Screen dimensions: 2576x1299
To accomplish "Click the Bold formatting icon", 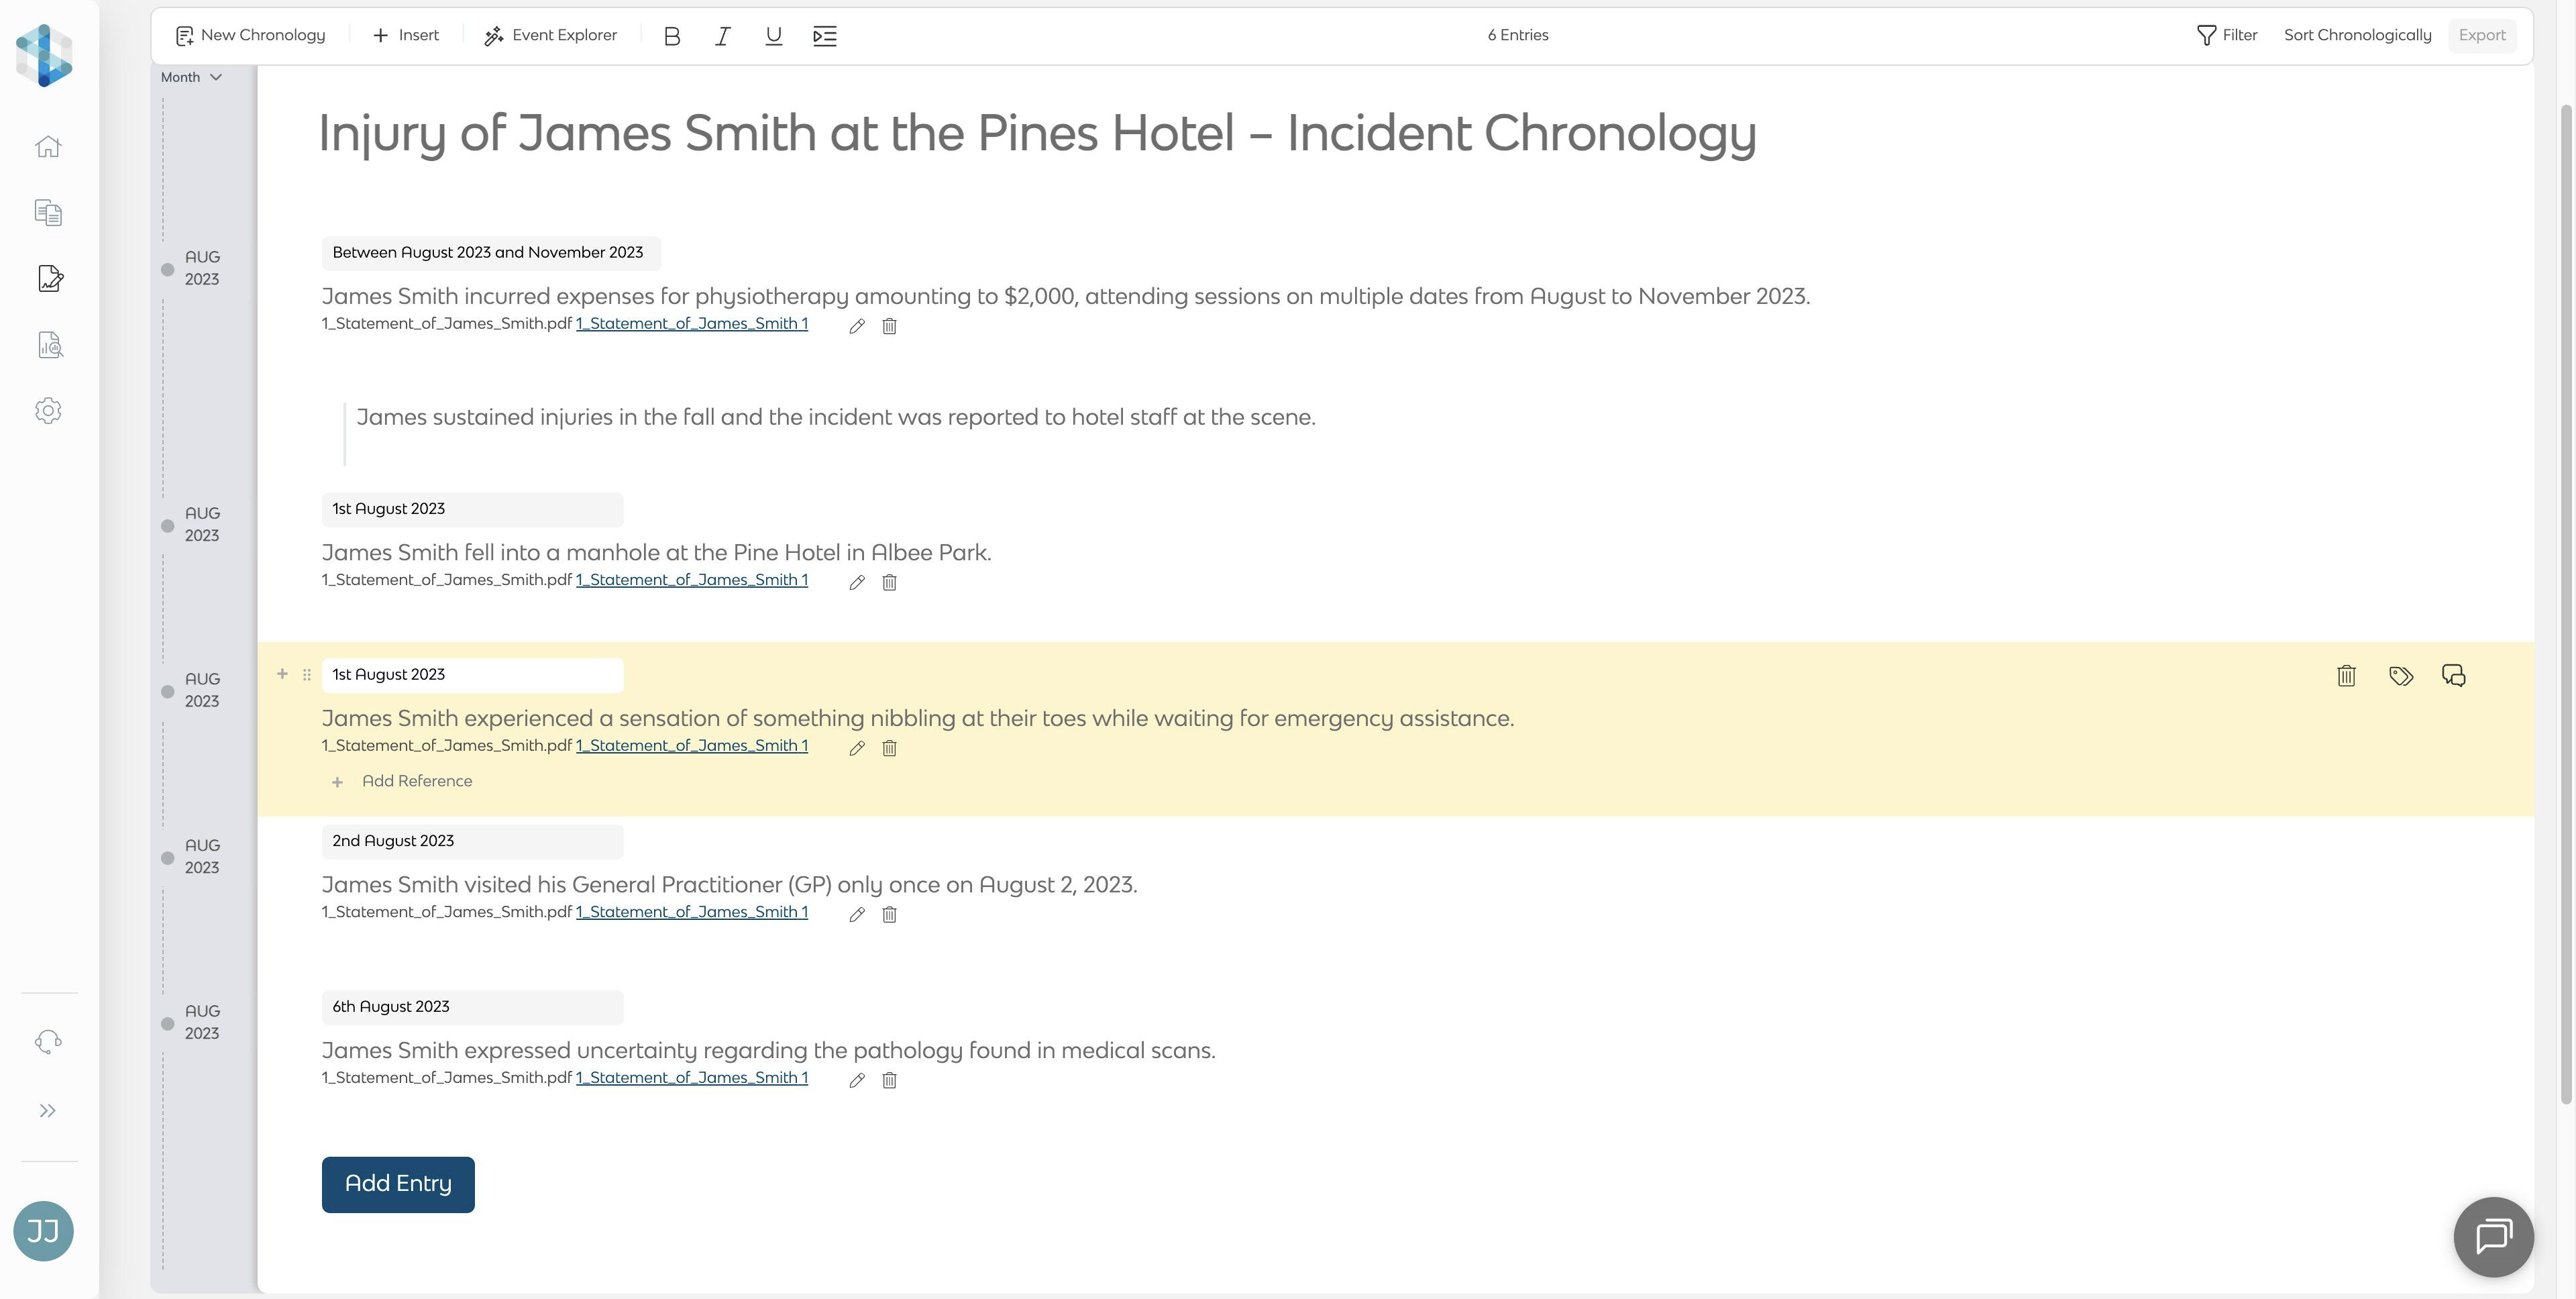I will click(x=672, y=36).
